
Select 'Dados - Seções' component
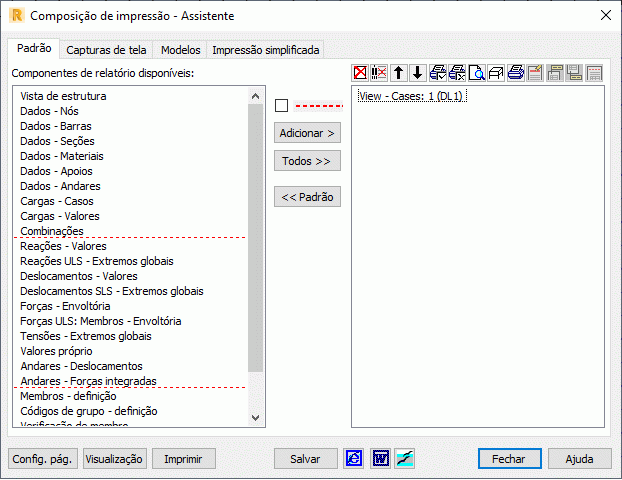point(58,141)
